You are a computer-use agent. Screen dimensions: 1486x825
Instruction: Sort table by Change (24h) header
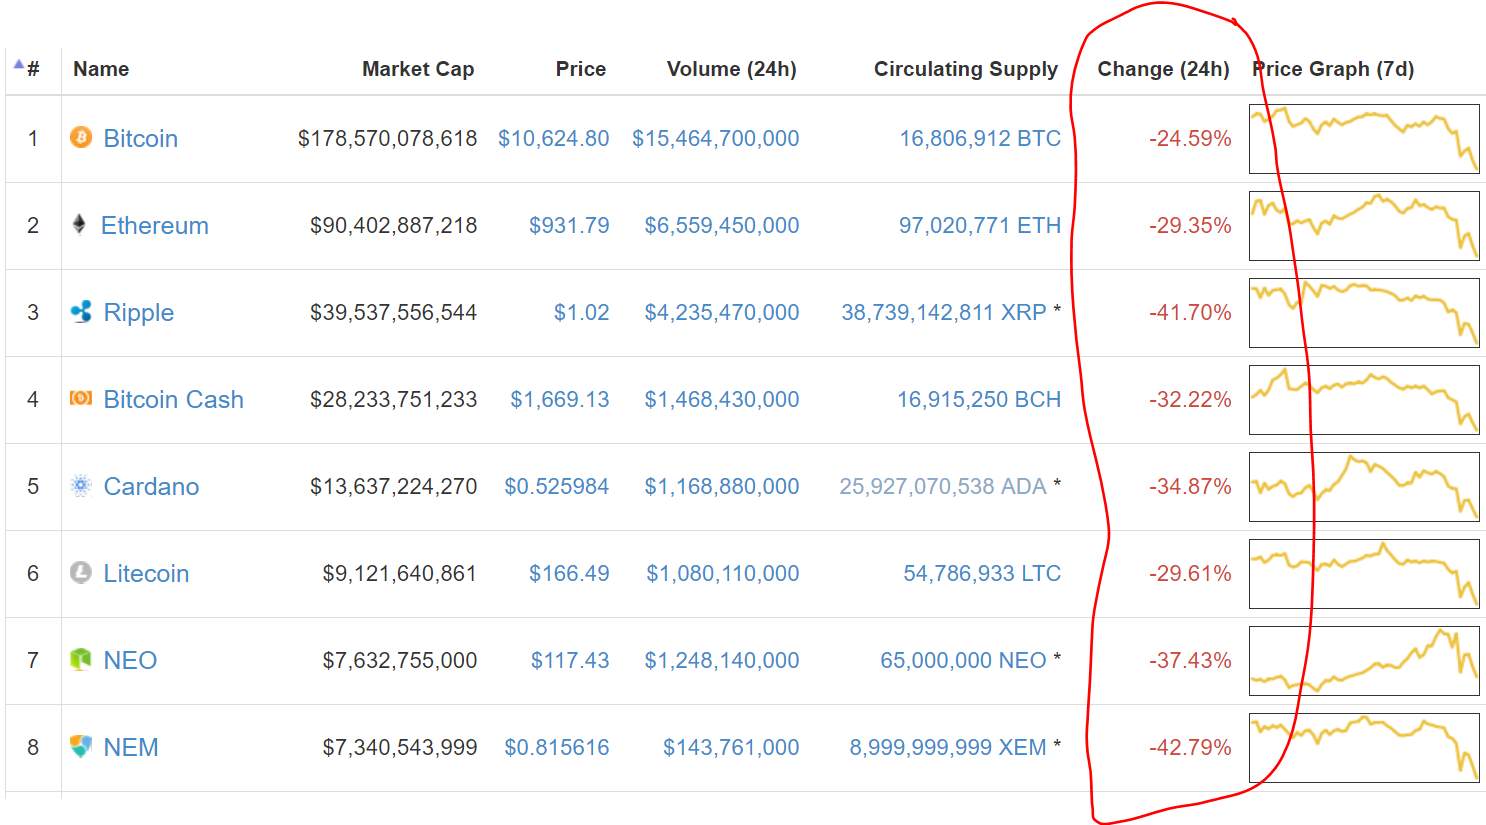coord(1163,69)
